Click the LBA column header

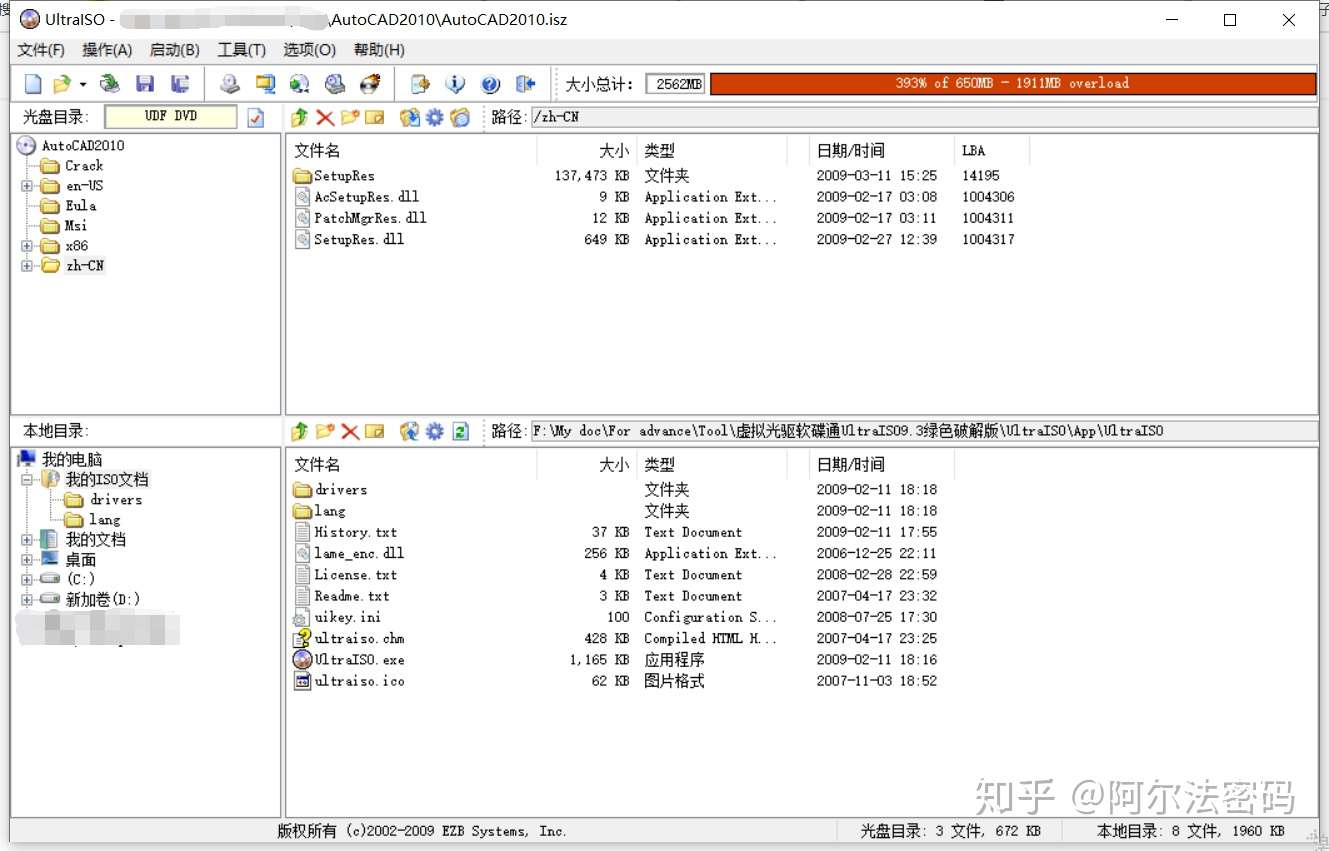[991, 151]
